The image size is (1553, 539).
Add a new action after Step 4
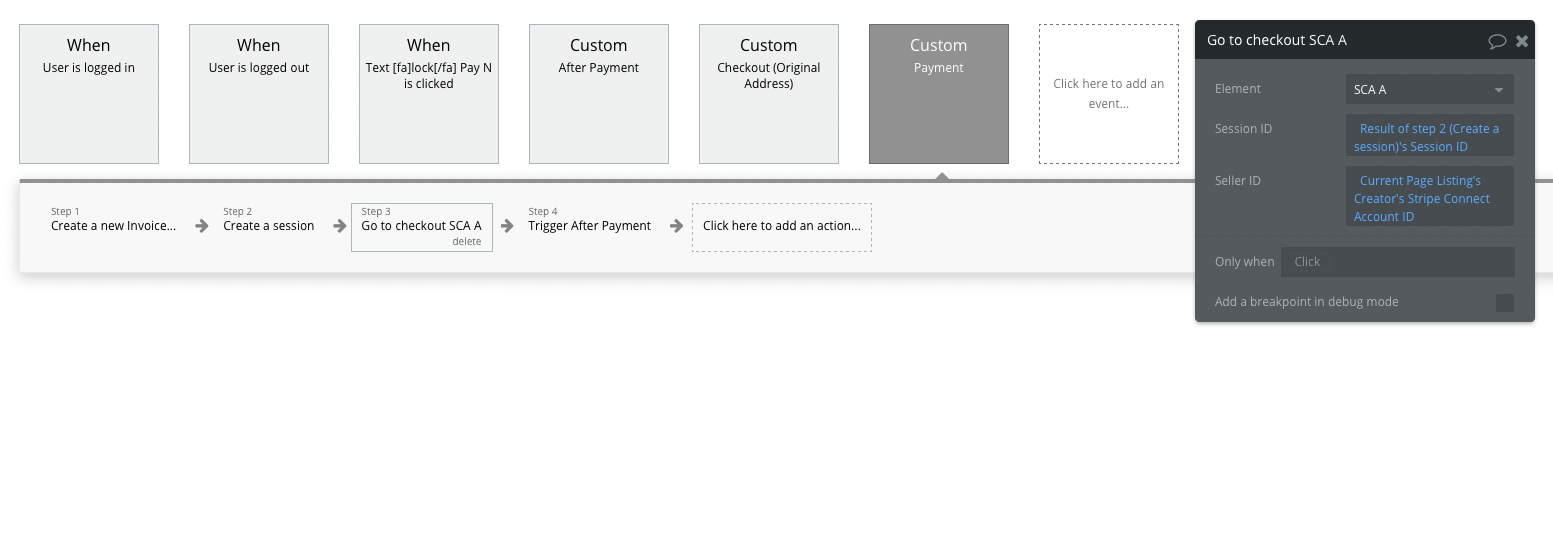[x=782, y=227]
